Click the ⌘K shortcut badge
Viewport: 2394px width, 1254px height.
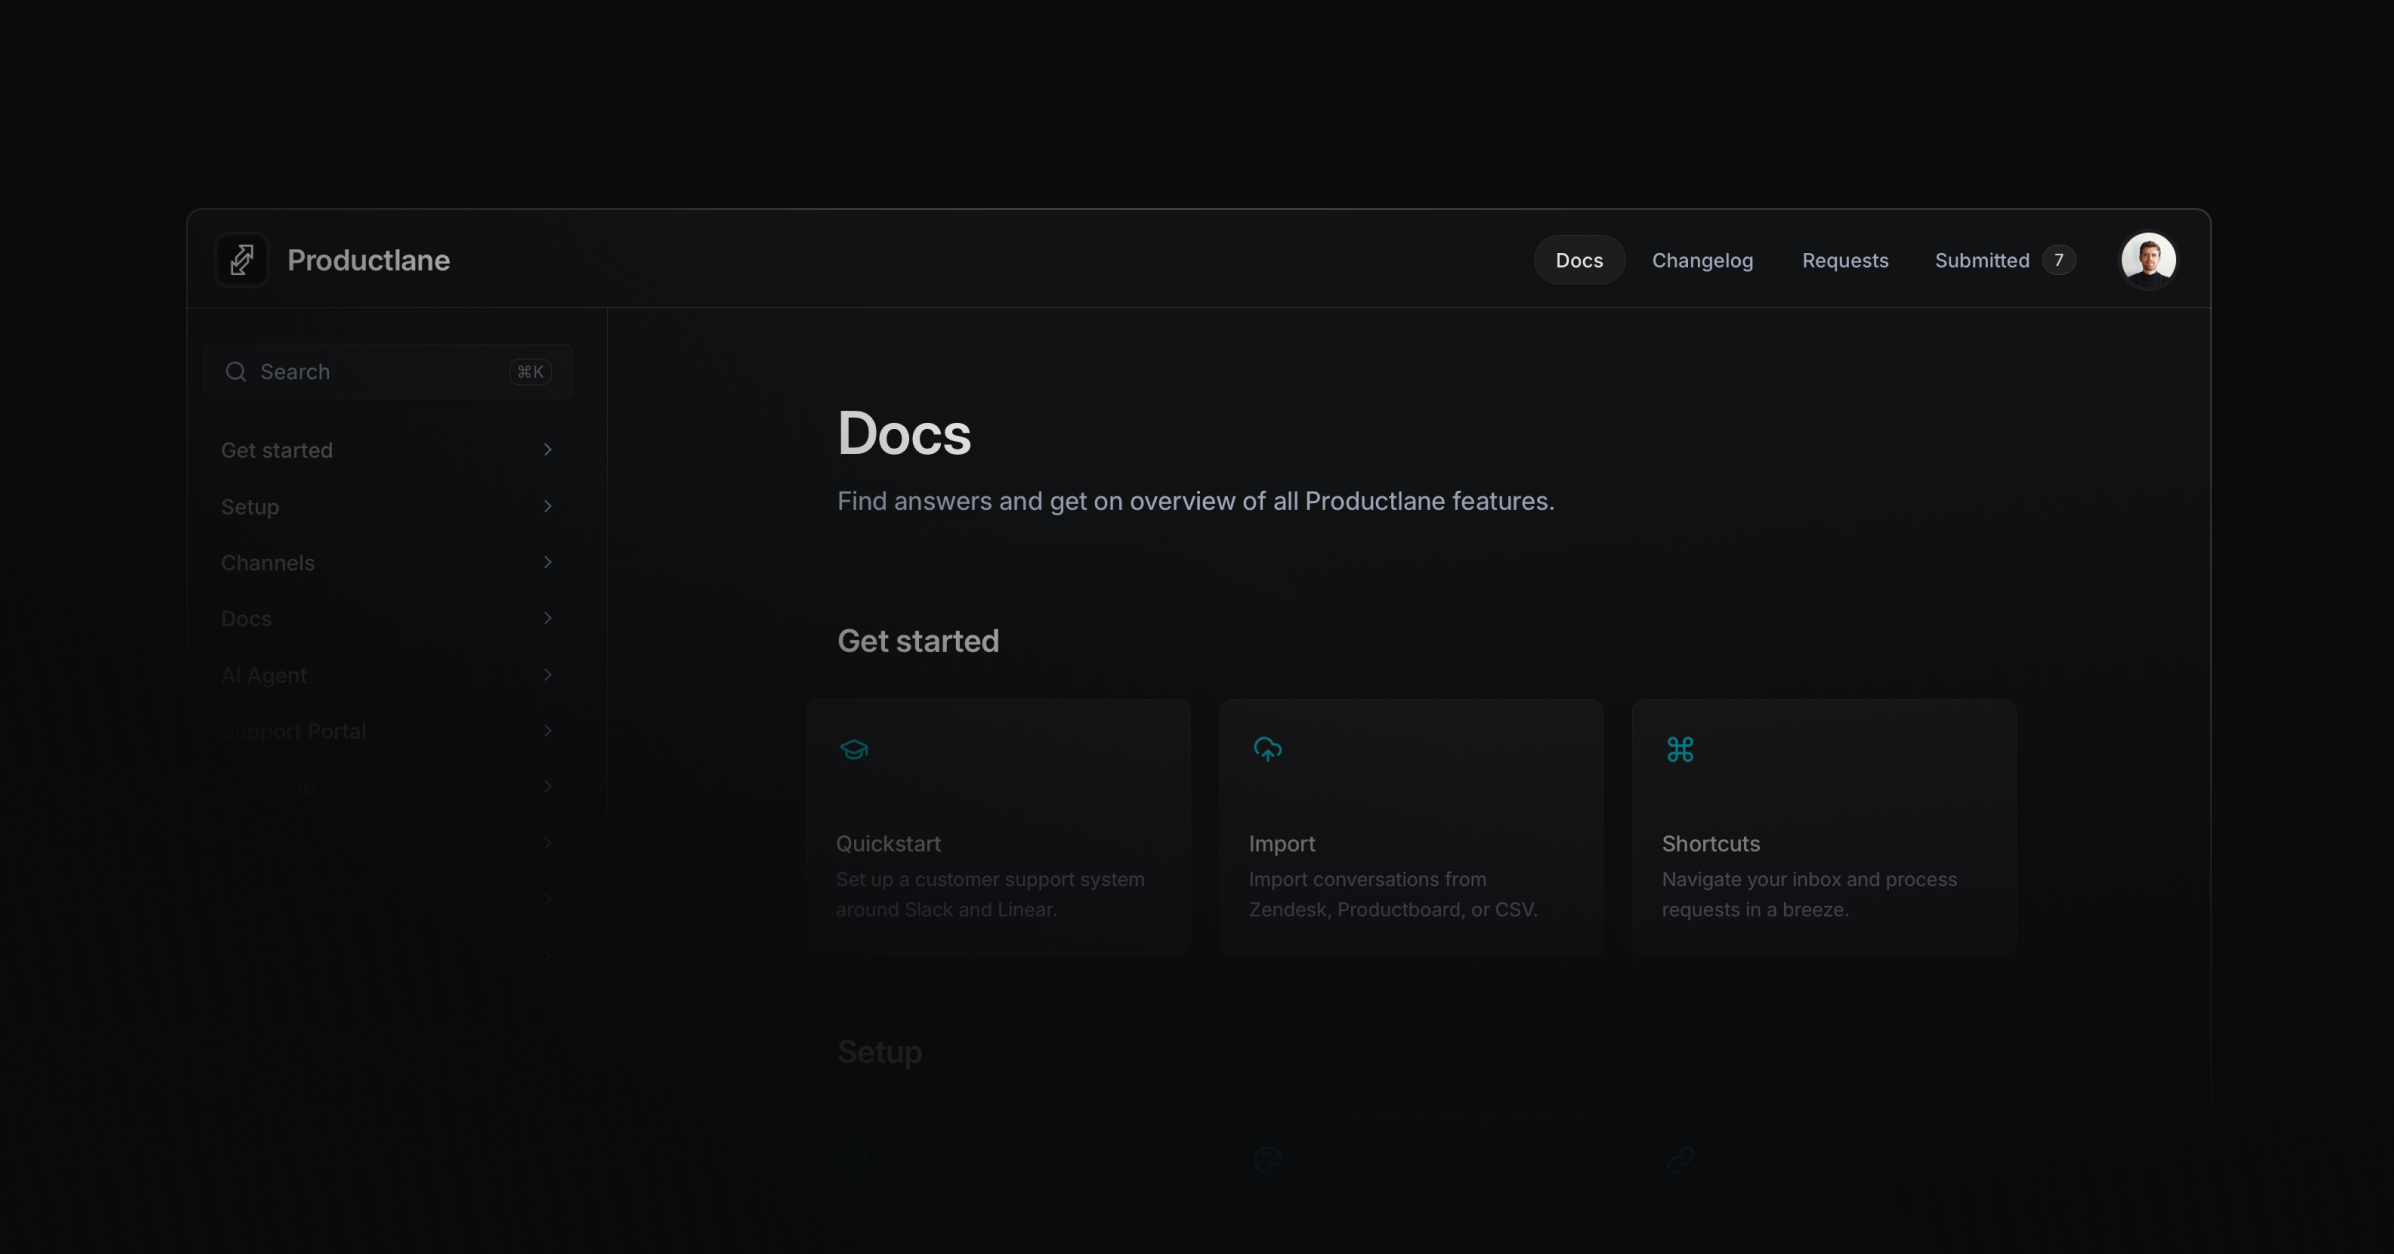pyautogui.click(x=530, y=372)
